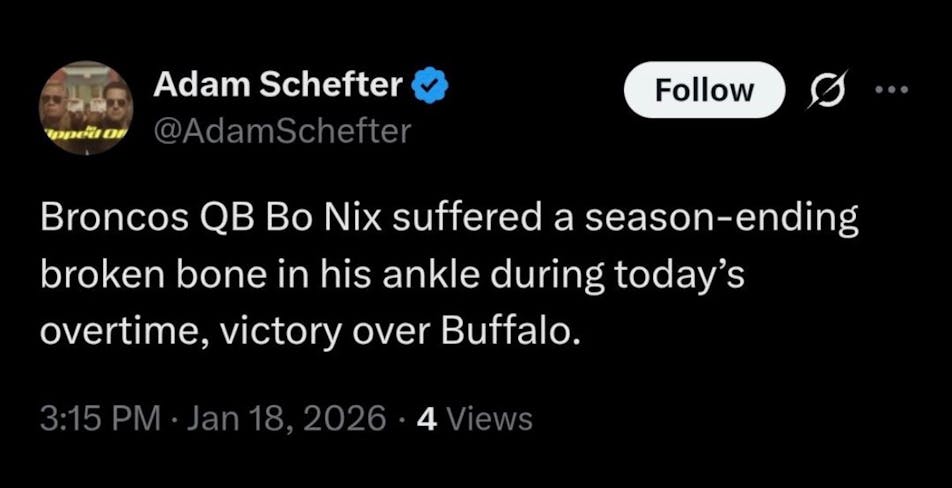Open the three-dot more options menu
The width and height of the screenshot is (952, 488).
click(891, 89)
